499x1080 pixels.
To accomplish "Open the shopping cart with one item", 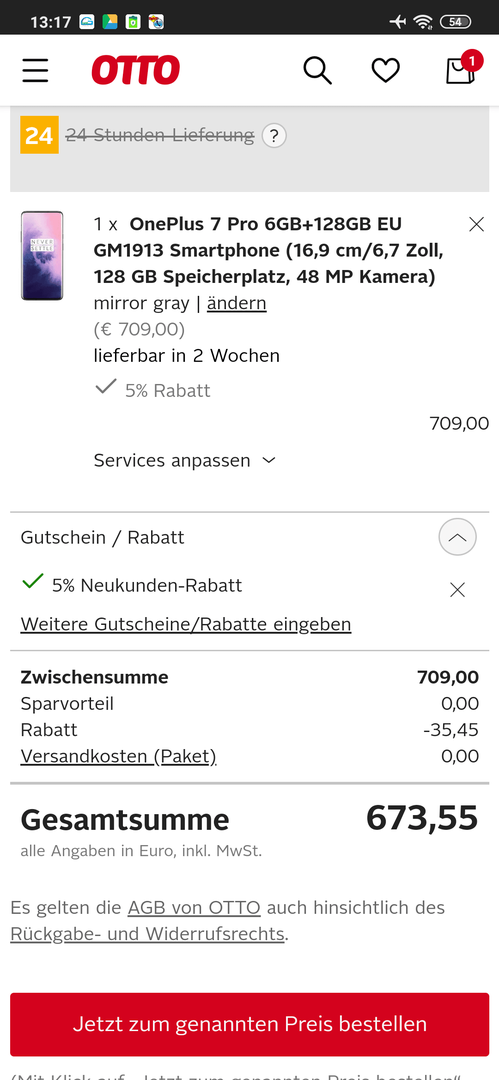I will (x=460, y=69).
